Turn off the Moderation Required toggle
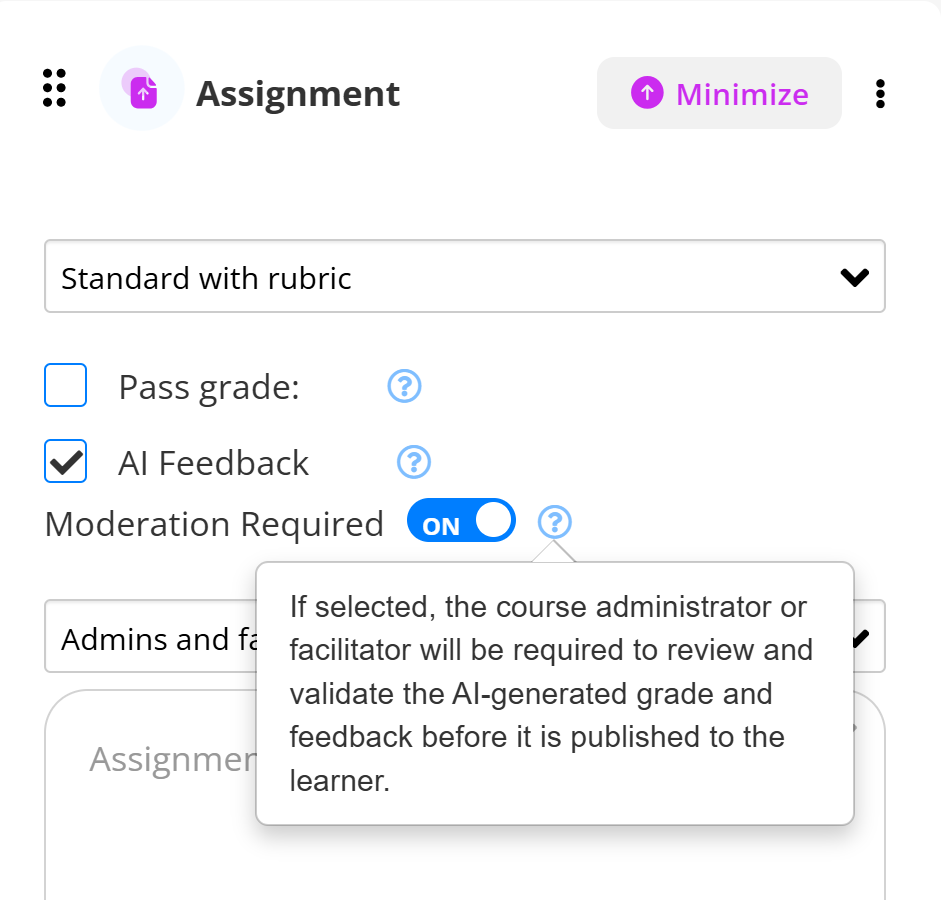941x900 pixels. 461,522
